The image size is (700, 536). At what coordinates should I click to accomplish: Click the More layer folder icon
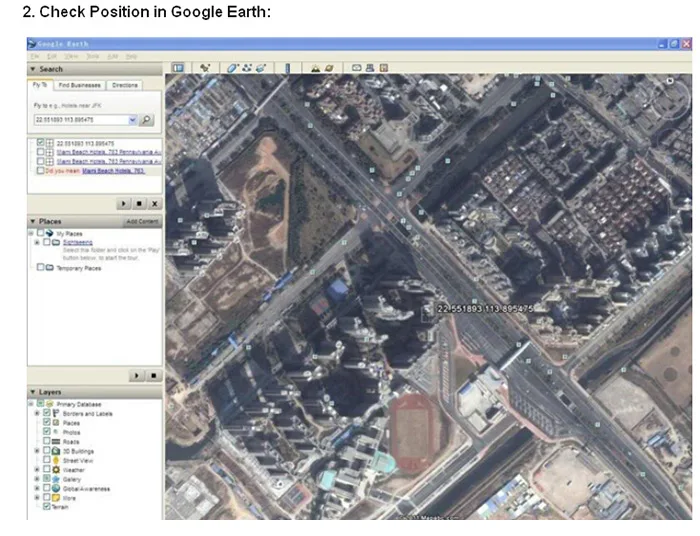coord(56,498)
